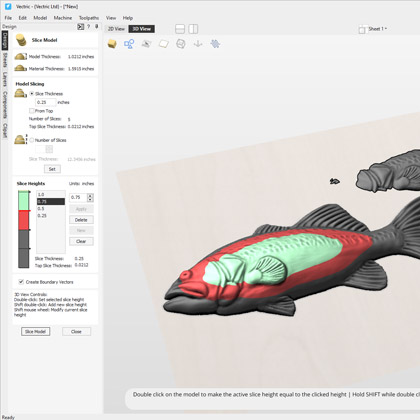Click the flat material plane view icon

[164, 44]
